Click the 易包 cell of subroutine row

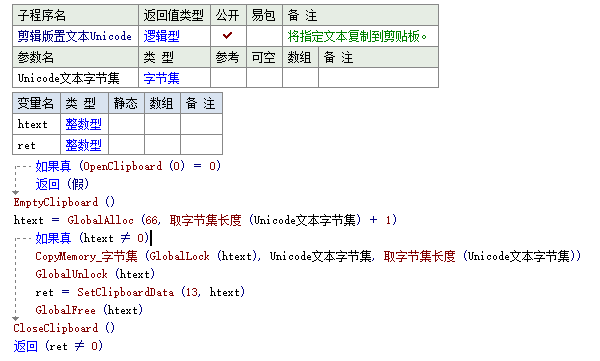(264, 36)
